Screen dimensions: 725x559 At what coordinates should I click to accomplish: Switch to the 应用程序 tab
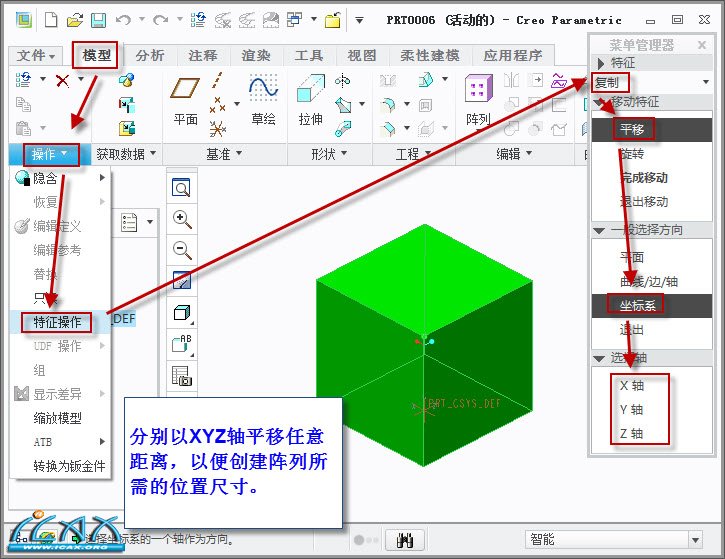[513, 55]
